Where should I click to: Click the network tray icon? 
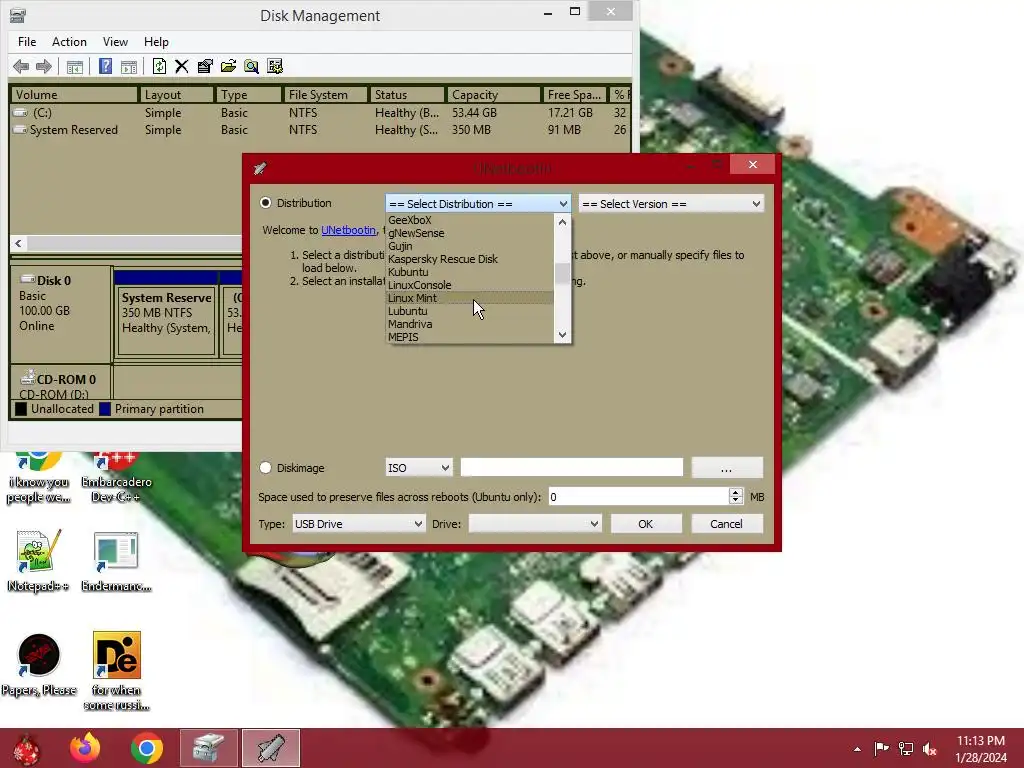pos(906,749)
